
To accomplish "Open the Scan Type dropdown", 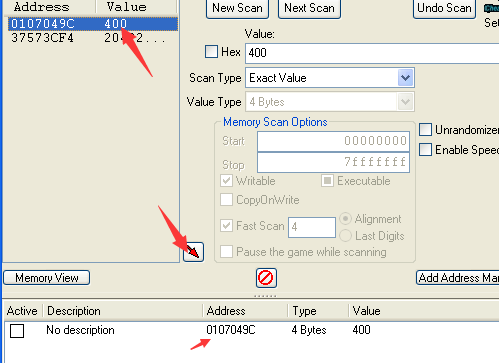I will [405, 78].
